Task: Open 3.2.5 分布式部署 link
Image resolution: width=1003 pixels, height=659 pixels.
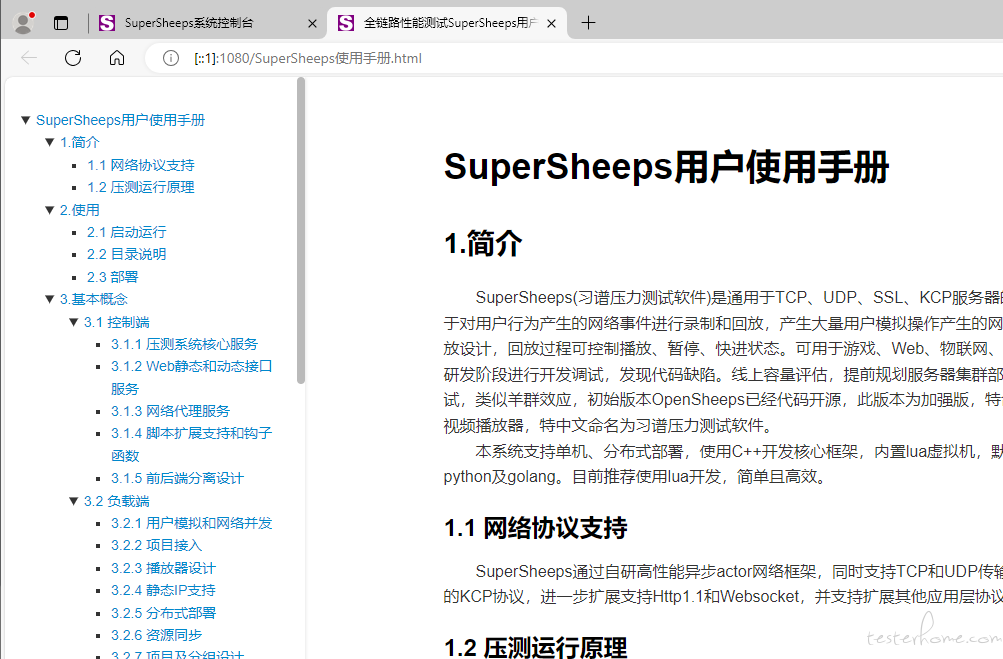Action: (164, 613)
